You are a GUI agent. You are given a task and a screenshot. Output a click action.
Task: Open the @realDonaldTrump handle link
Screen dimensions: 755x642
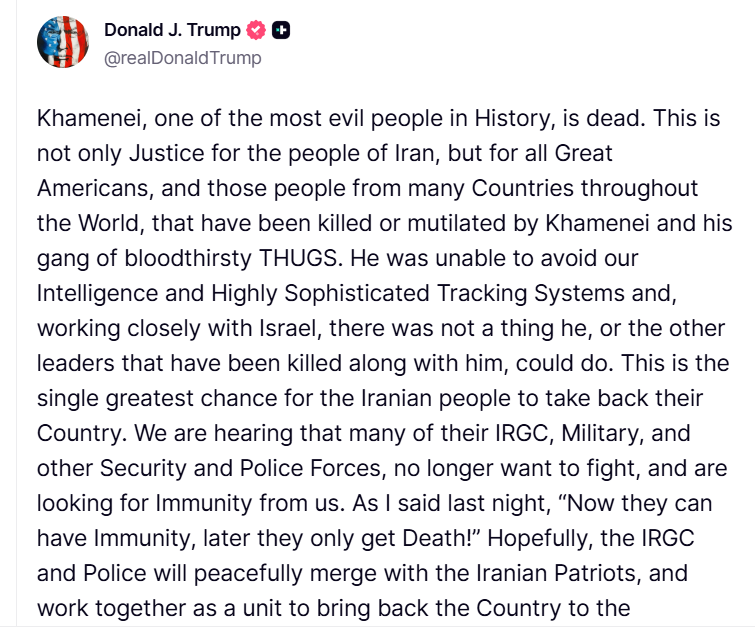(x=183, y=58)
